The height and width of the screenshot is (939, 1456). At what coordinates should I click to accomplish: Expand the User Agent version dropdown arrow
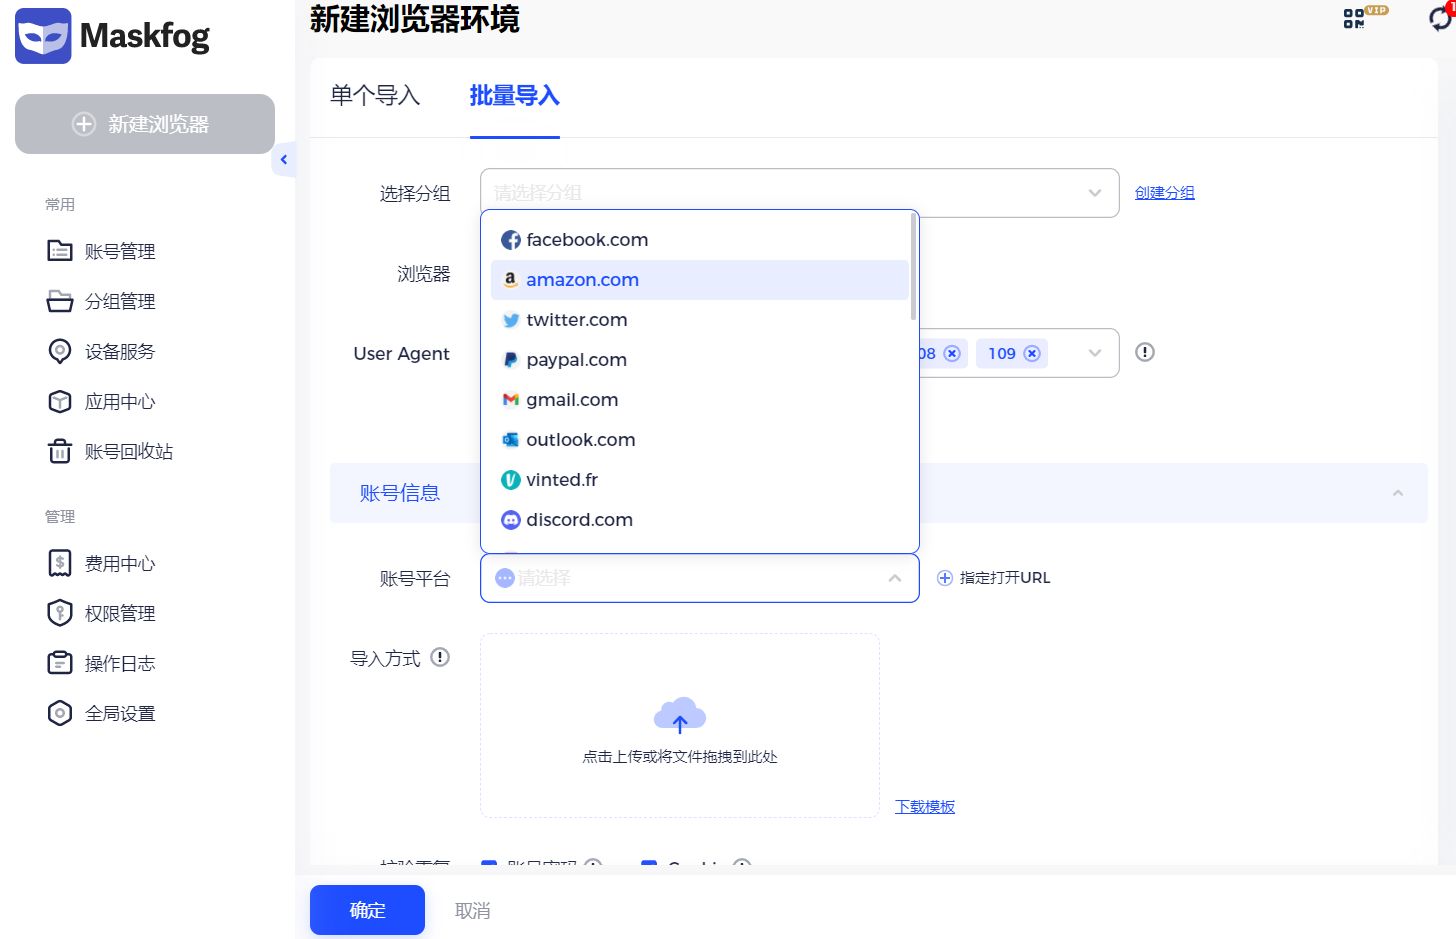point(1095,353)
